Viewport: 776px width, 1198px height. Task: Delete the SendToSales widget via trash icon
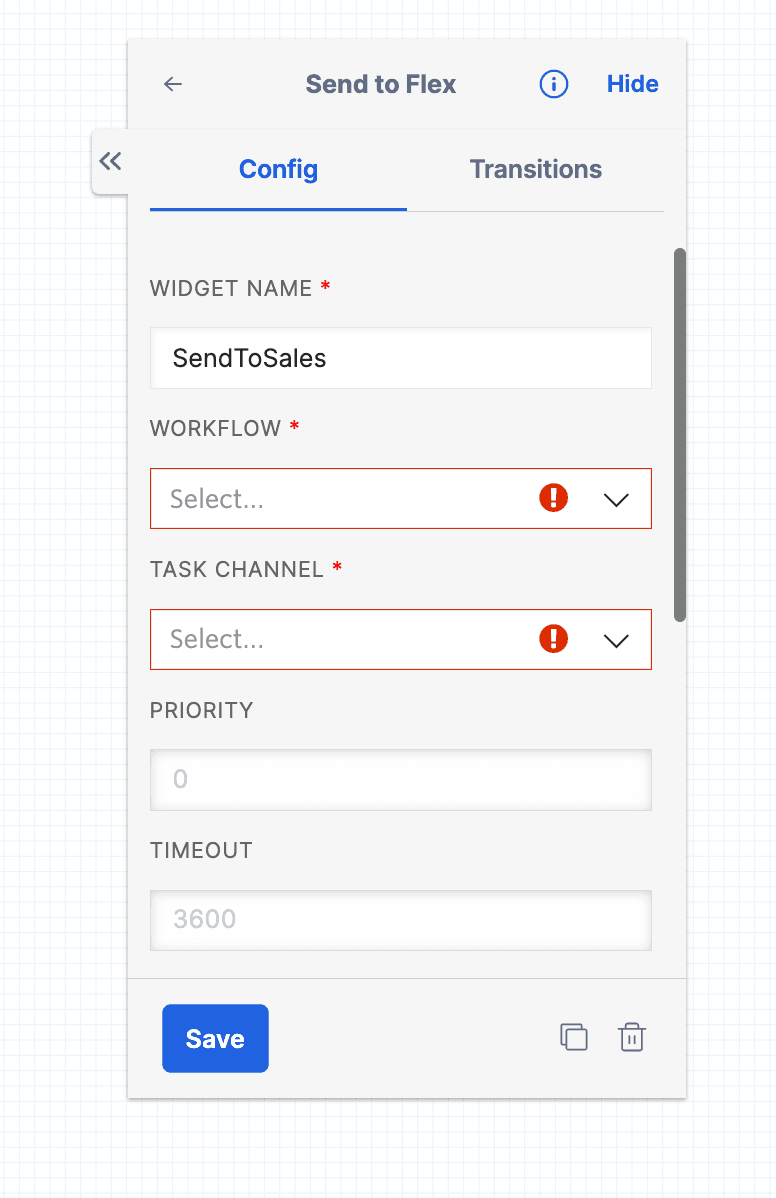pyautogui.click(x=632, y=1037)
